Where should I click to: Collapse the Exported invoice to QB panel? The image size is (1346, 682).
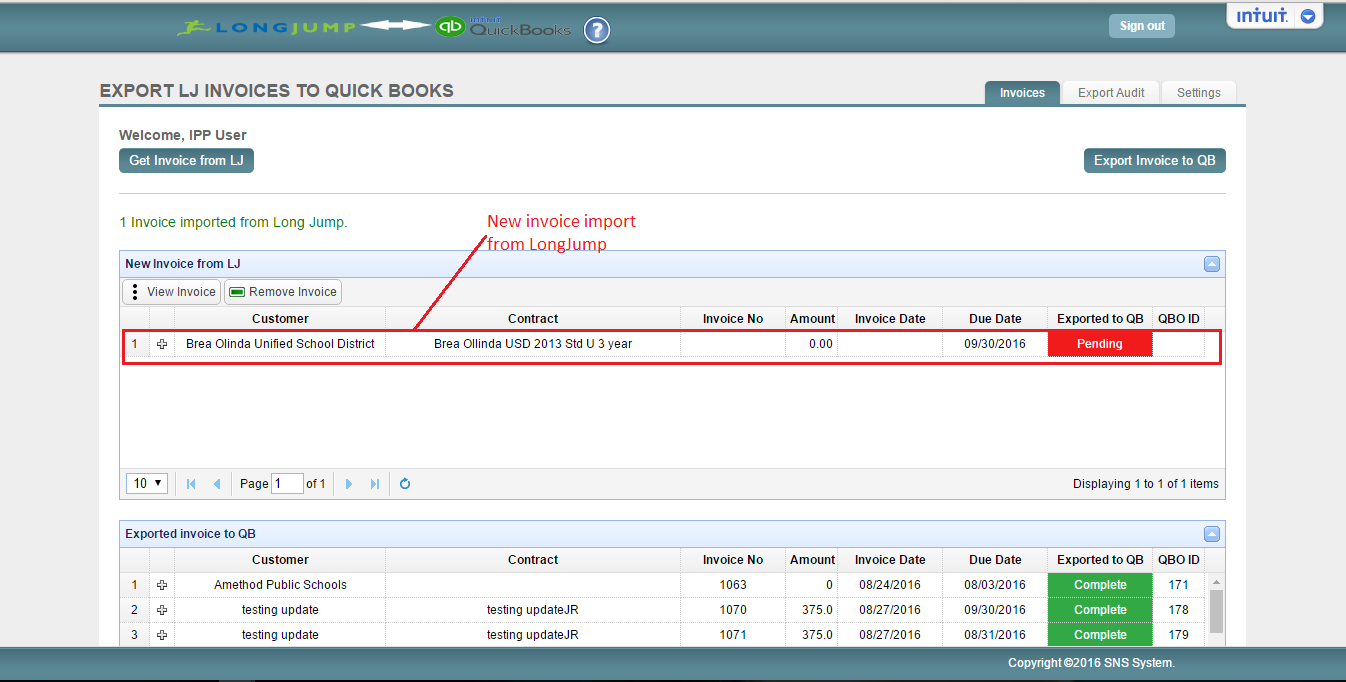click(1211, 534)
